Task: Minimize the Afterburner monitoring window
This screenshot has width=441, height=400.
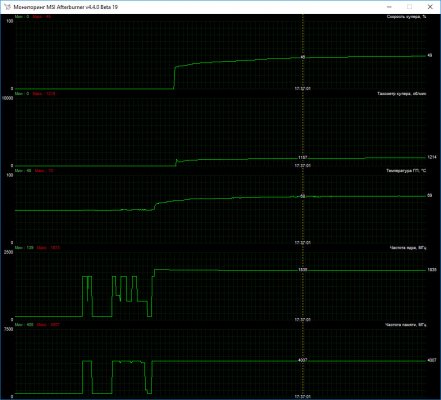Action: tap(389, 7)
